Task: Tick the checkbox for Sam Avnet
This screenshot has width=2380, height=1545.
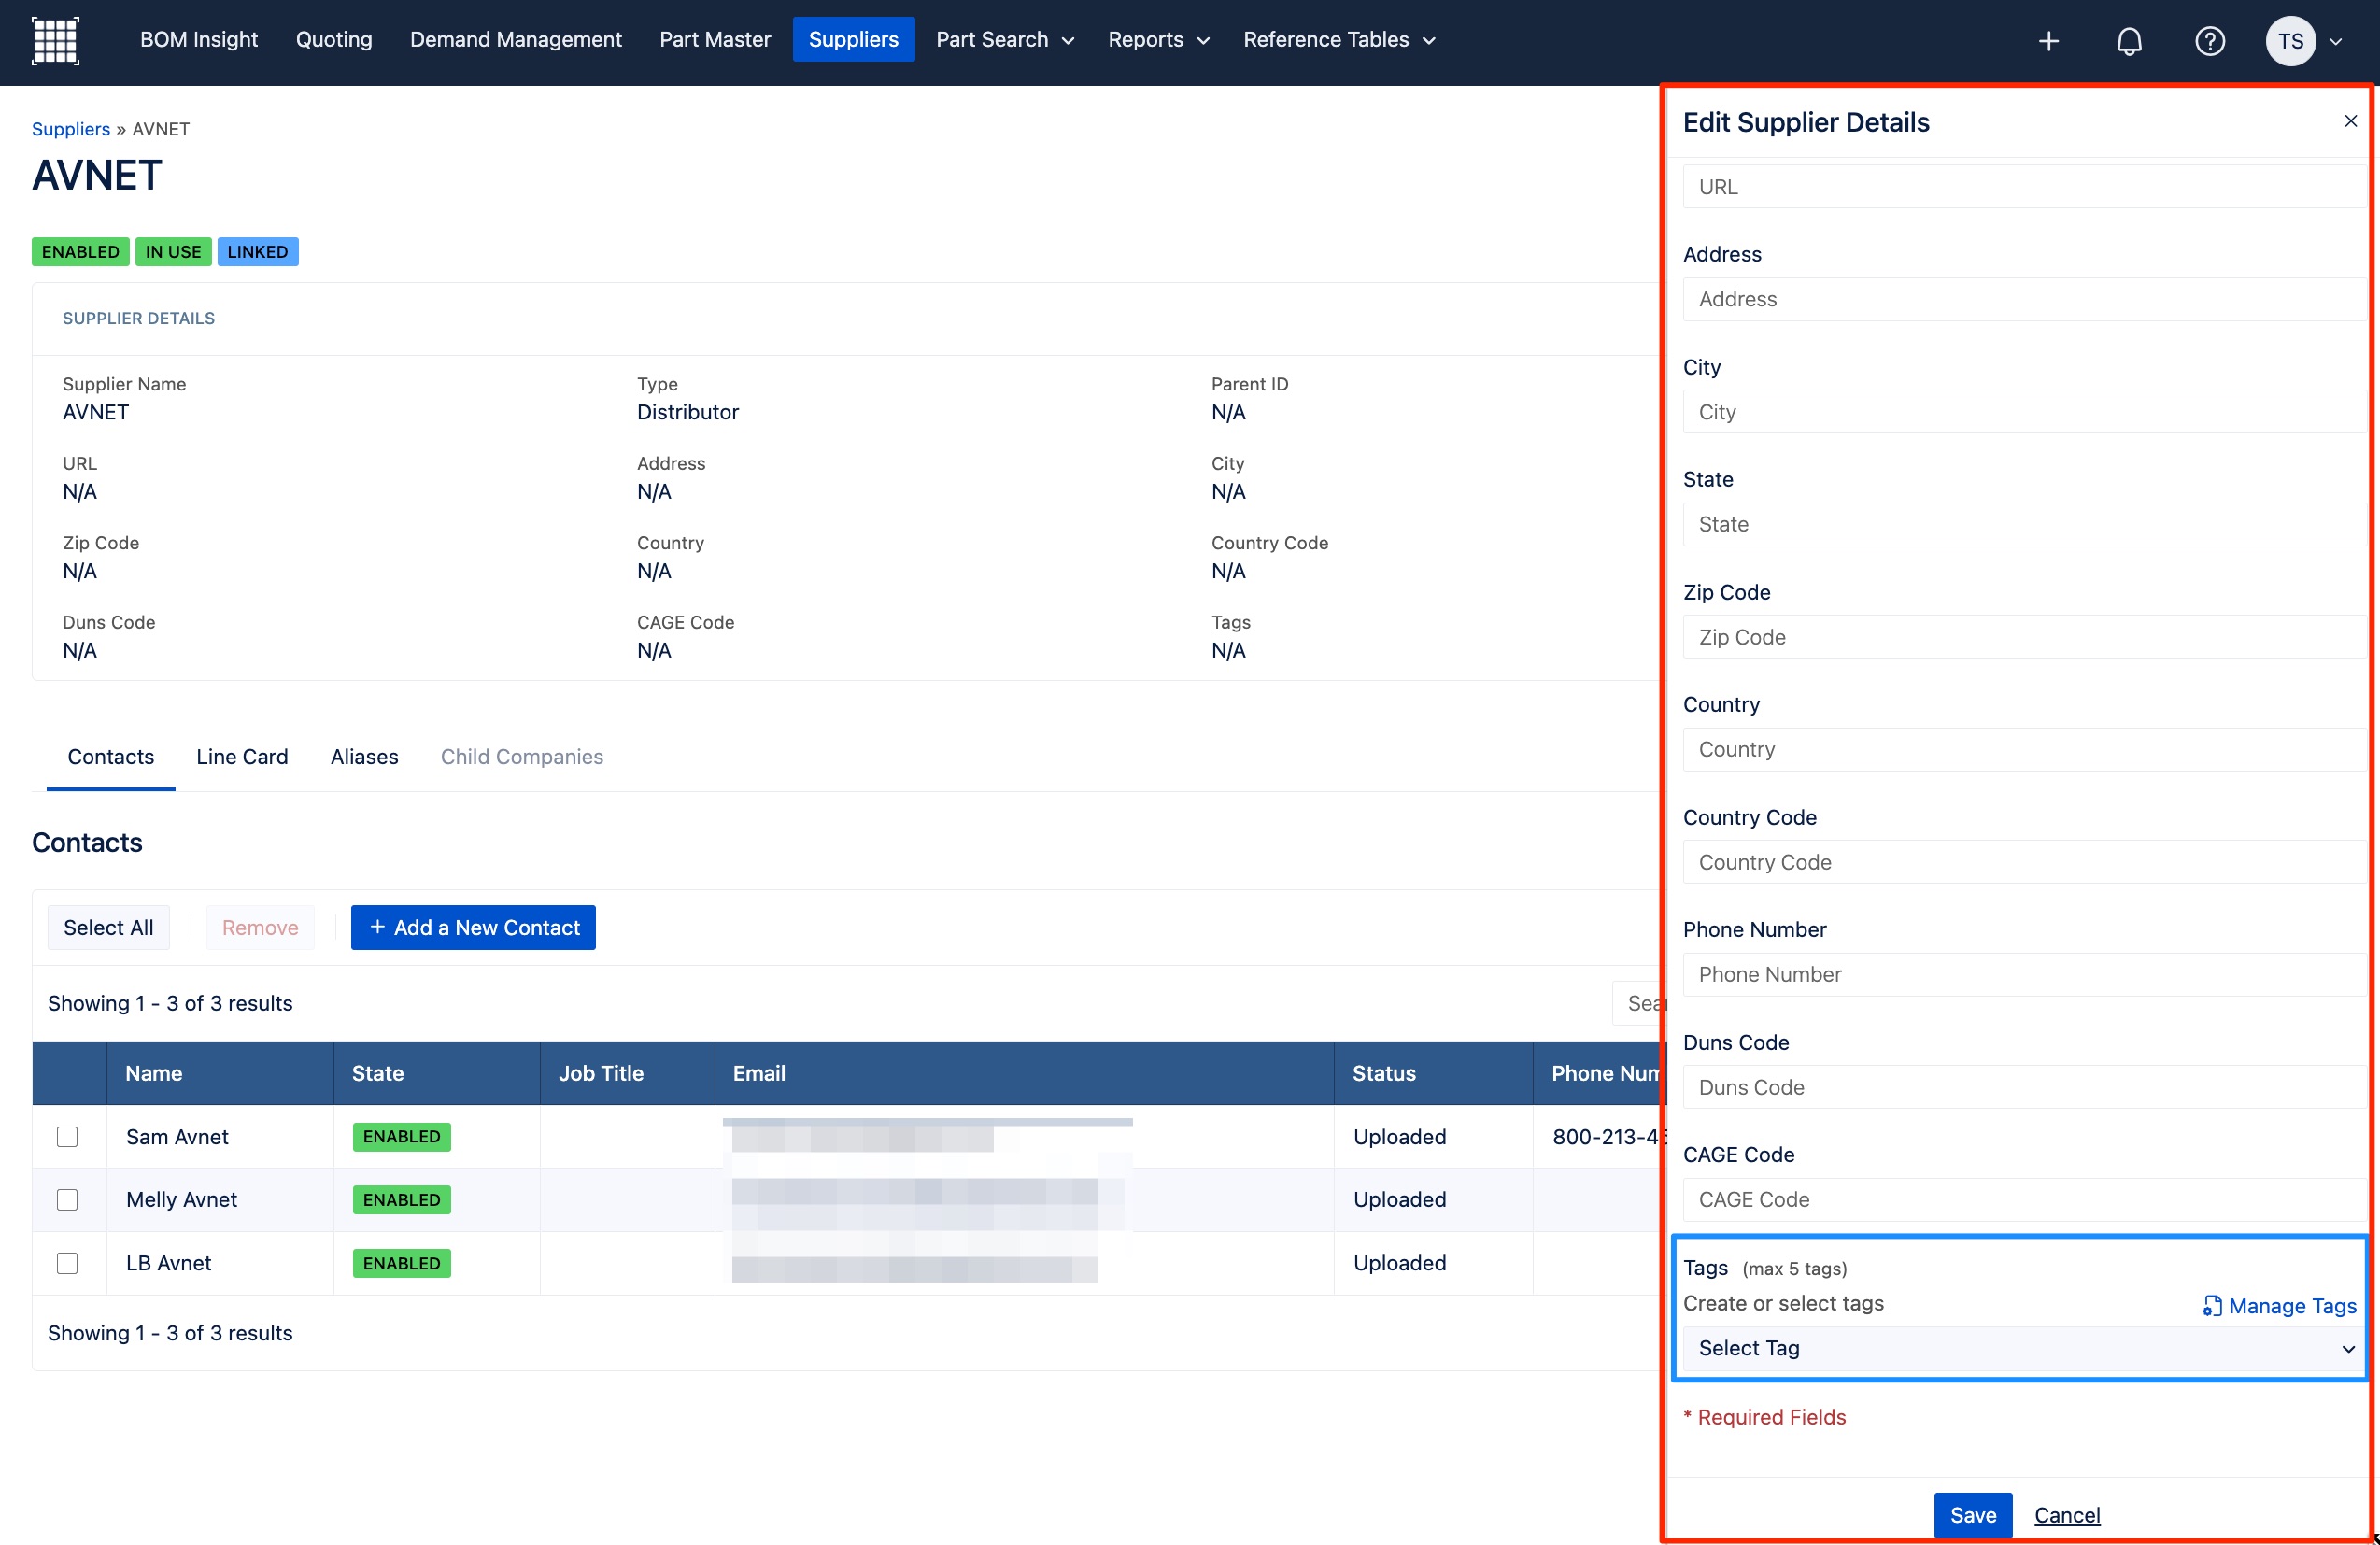Action: 67,1136
